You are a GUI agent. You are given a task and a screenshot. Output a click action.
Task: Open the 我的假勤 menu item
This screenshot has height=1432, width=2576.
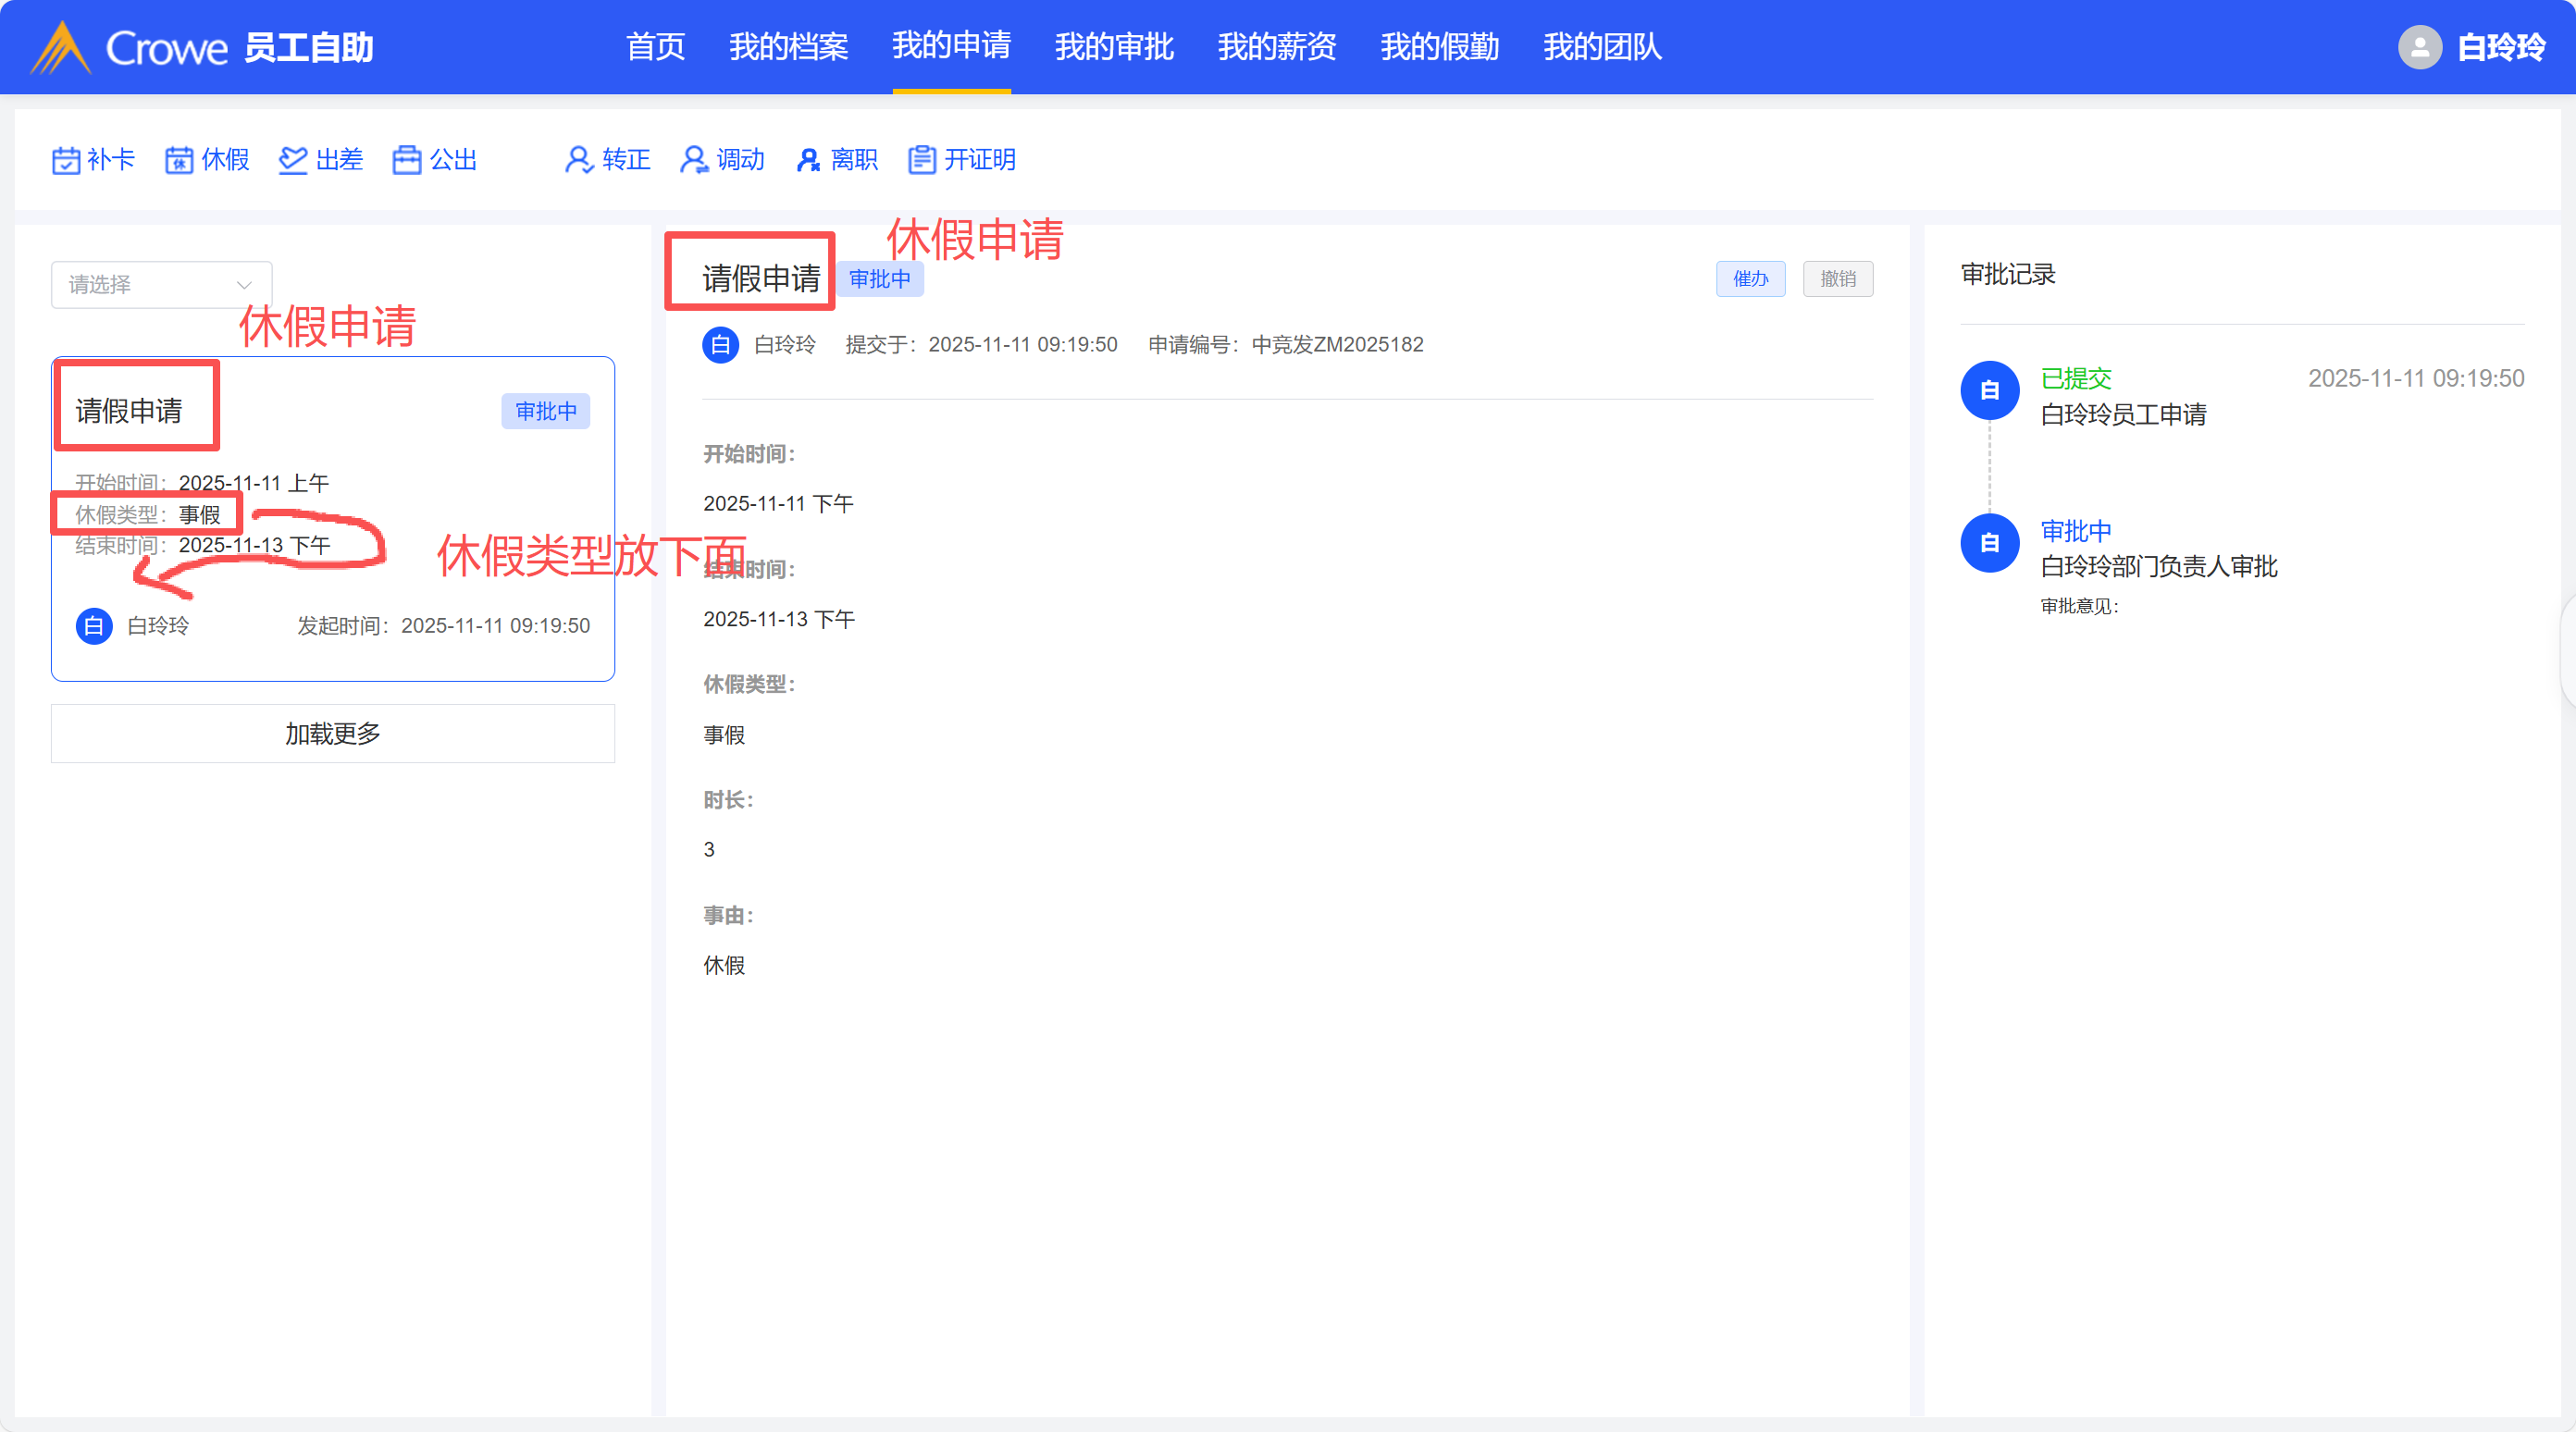click(1439, 47)
